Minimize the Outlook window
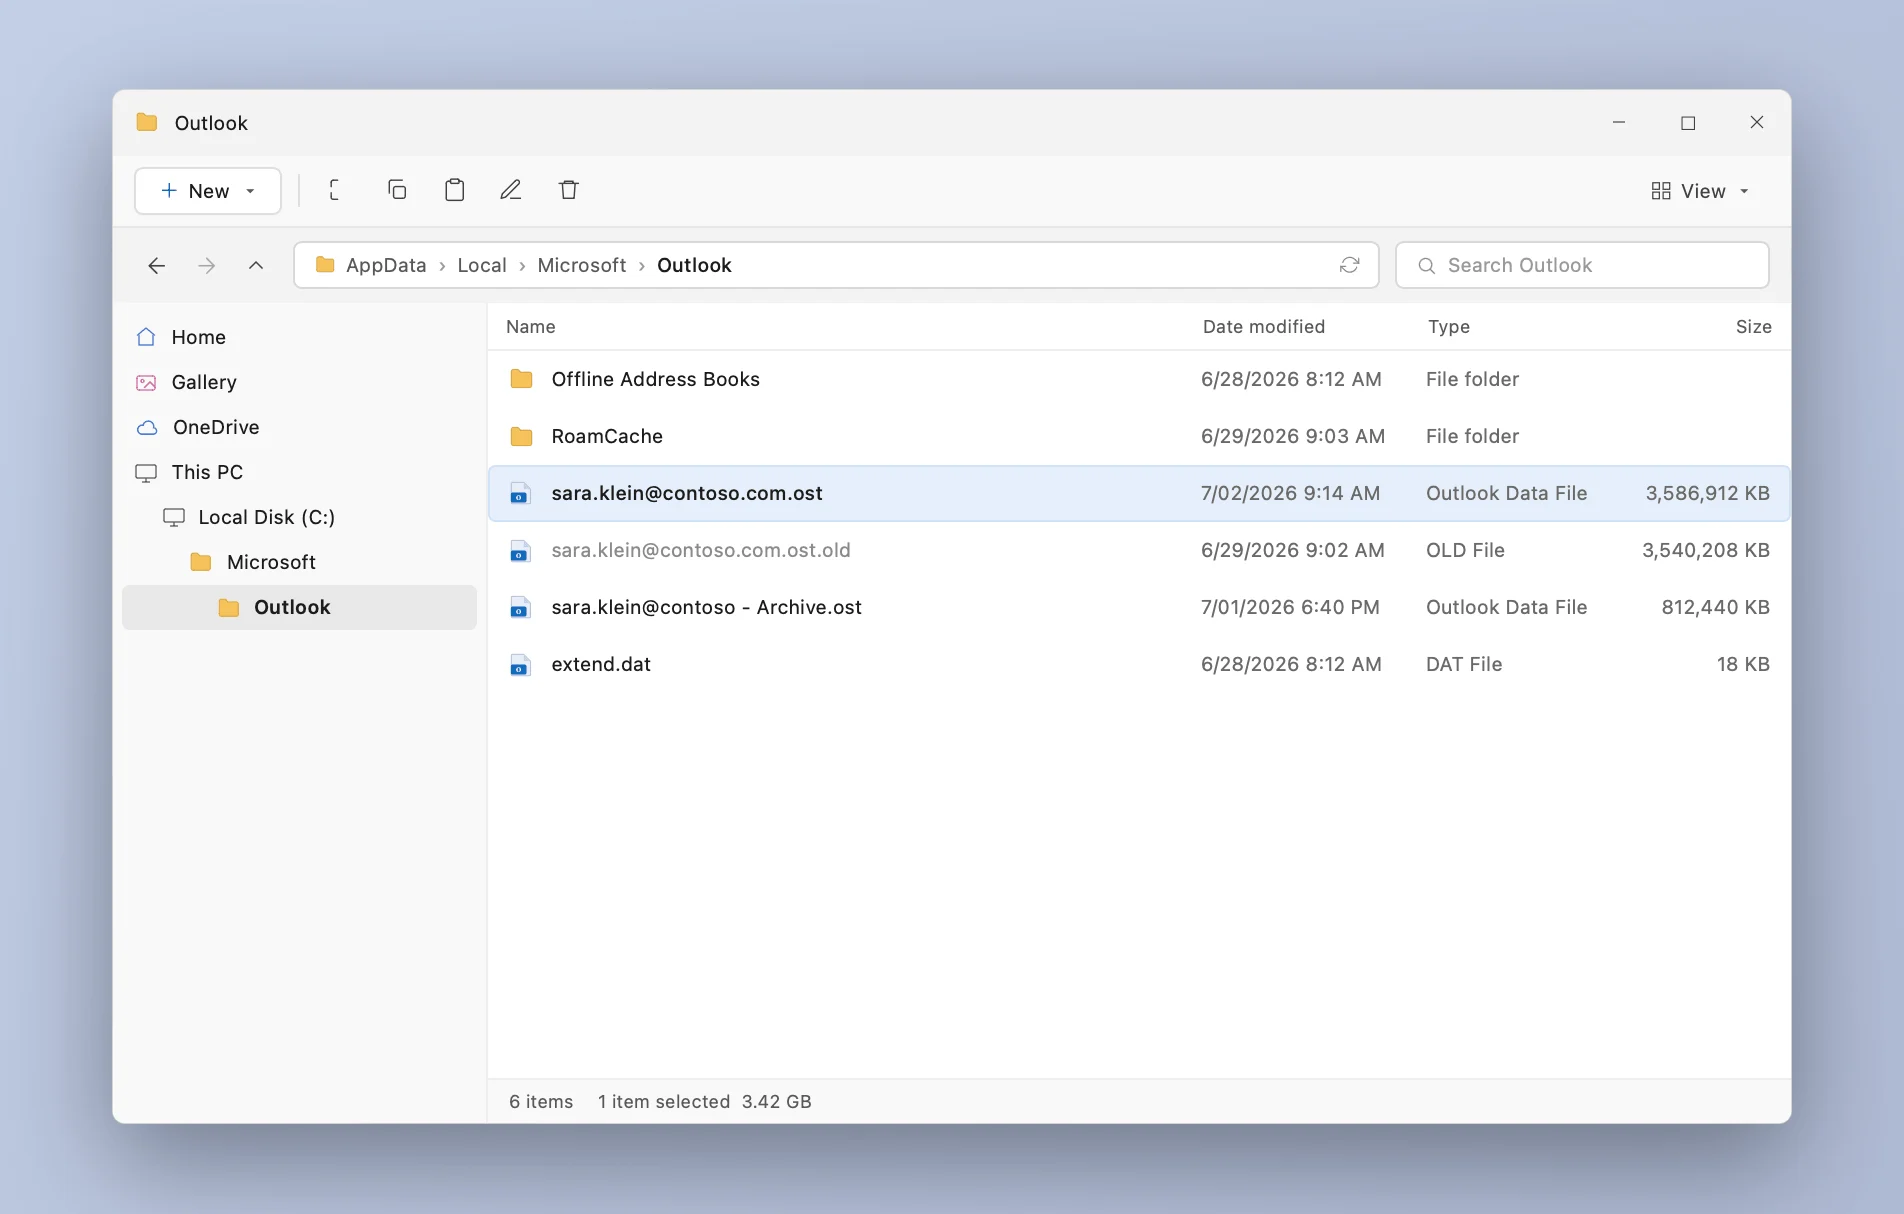The image size is (1904, 1214). click(x=1619, y=122)
